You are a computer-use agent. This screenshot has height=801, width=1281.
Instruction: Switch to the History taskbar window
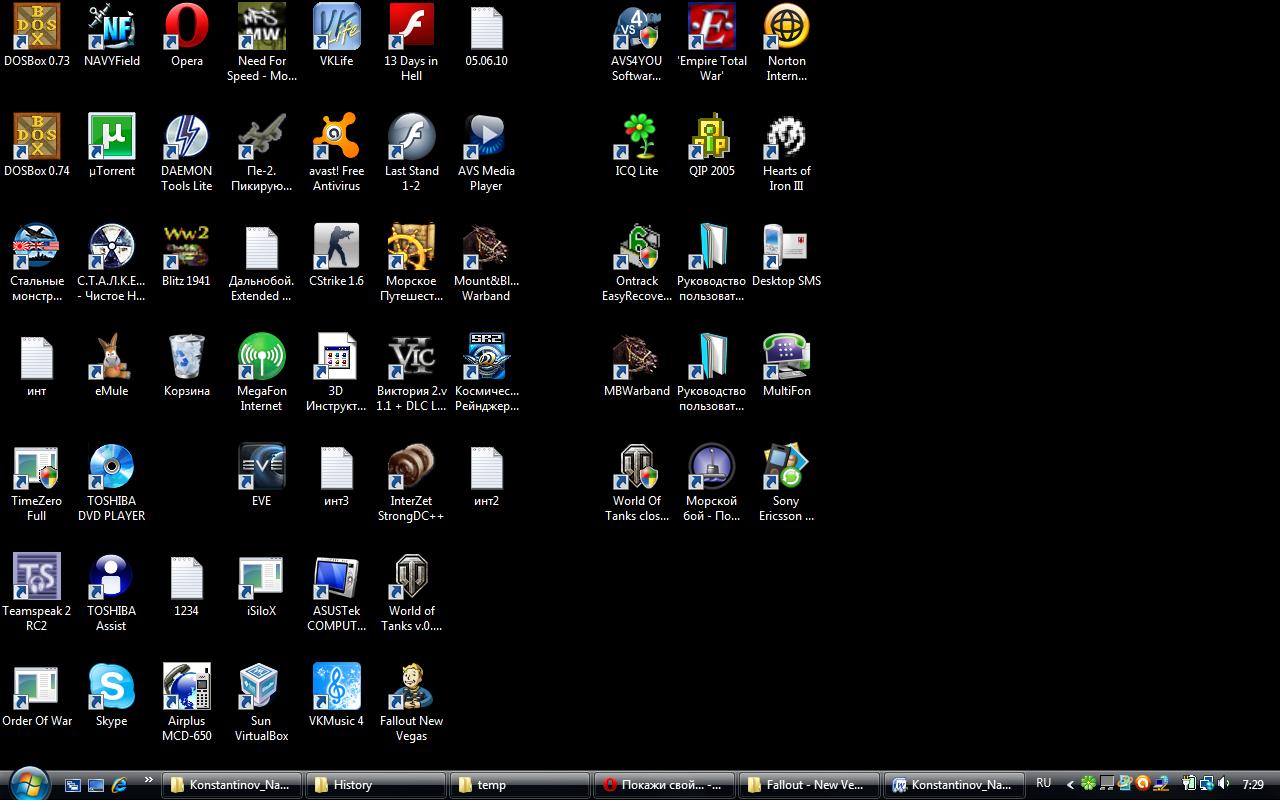point(374,785)
